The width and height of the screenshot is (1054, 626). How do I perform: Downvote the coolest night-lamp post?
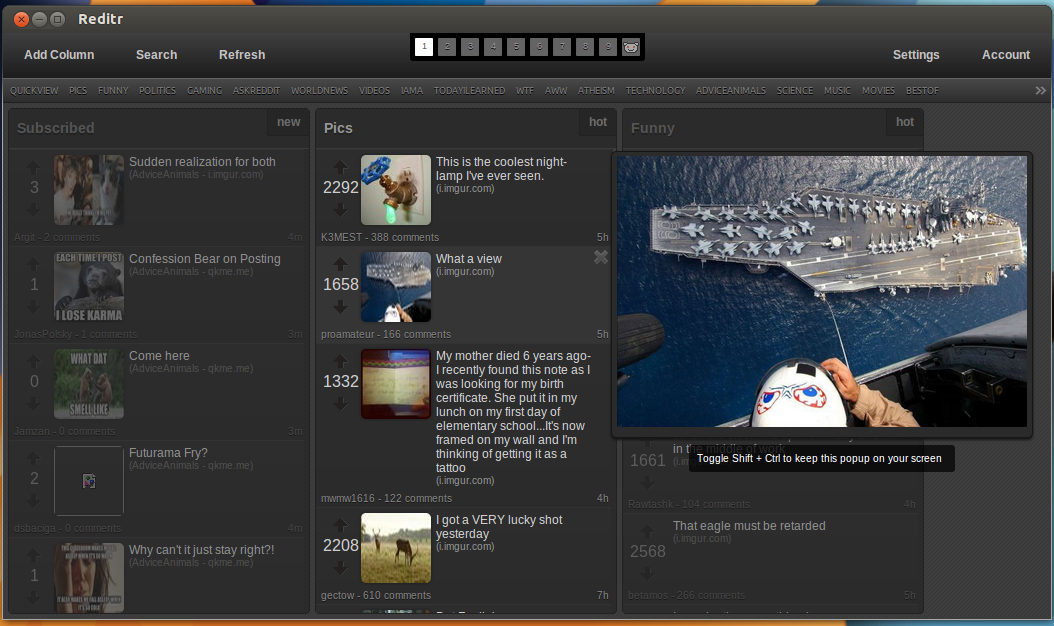click(x=340, y=209)
